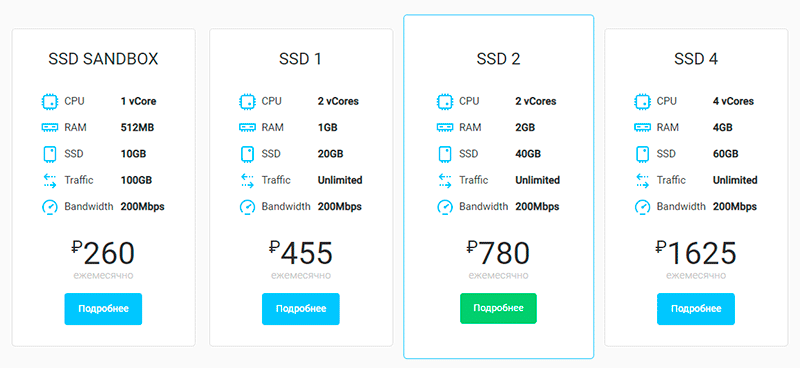The width and height of the screenshot is (800, 368).
Task: Click the SSD drive icon in SSD 4 plan
Action: click(642, 154)
